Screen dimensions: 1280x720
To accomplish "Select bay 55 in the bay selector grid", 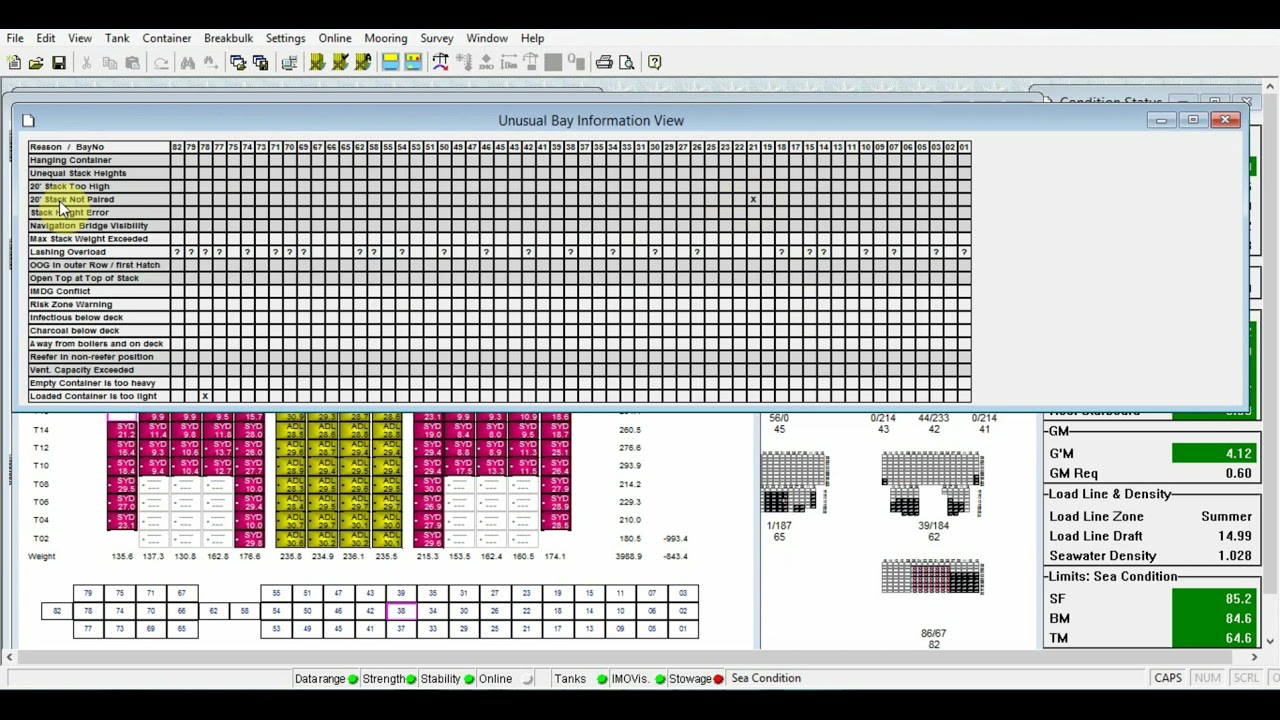I will 276,593.
